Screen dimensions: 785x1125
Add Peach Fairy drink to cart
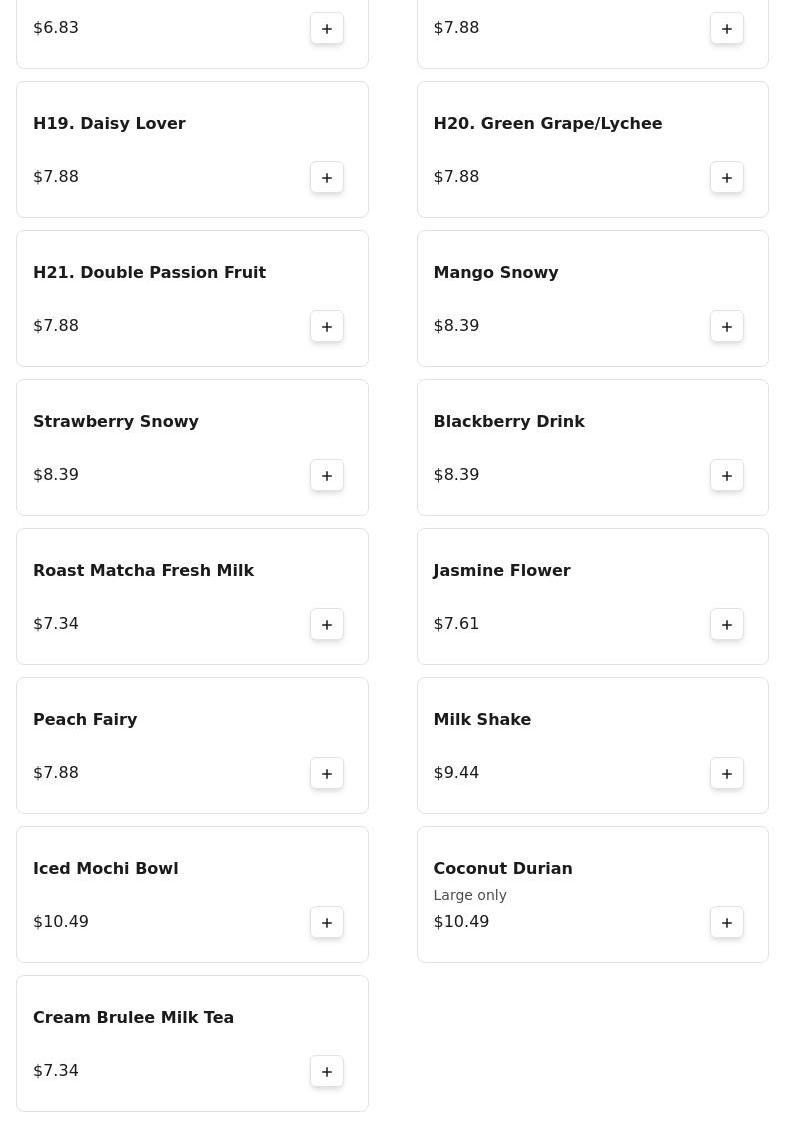(x=327, y=774)
